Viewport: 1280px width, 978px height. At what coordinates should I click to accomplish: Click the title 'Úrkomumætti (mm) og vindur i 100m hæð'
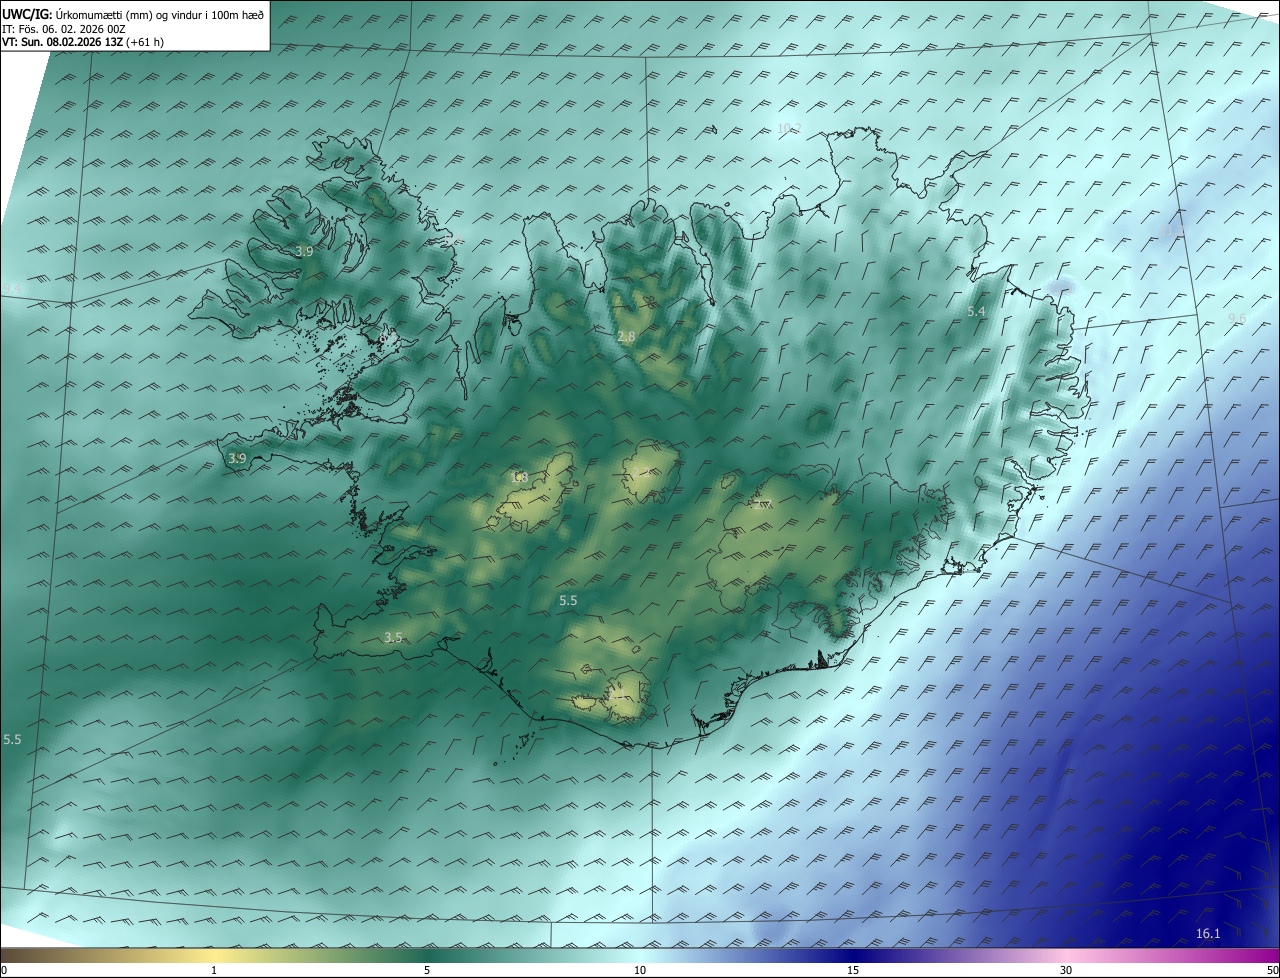[160, 14]
